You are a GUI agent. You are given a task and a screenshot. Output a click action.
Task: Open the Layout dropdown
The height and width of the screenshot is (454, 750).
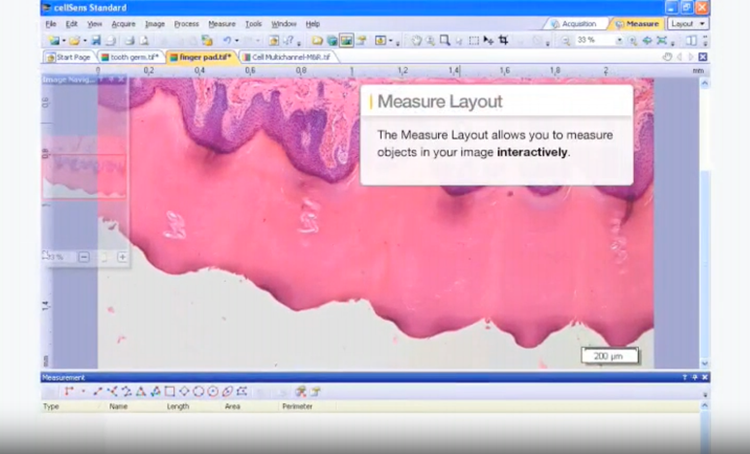[x=688, y=23]
